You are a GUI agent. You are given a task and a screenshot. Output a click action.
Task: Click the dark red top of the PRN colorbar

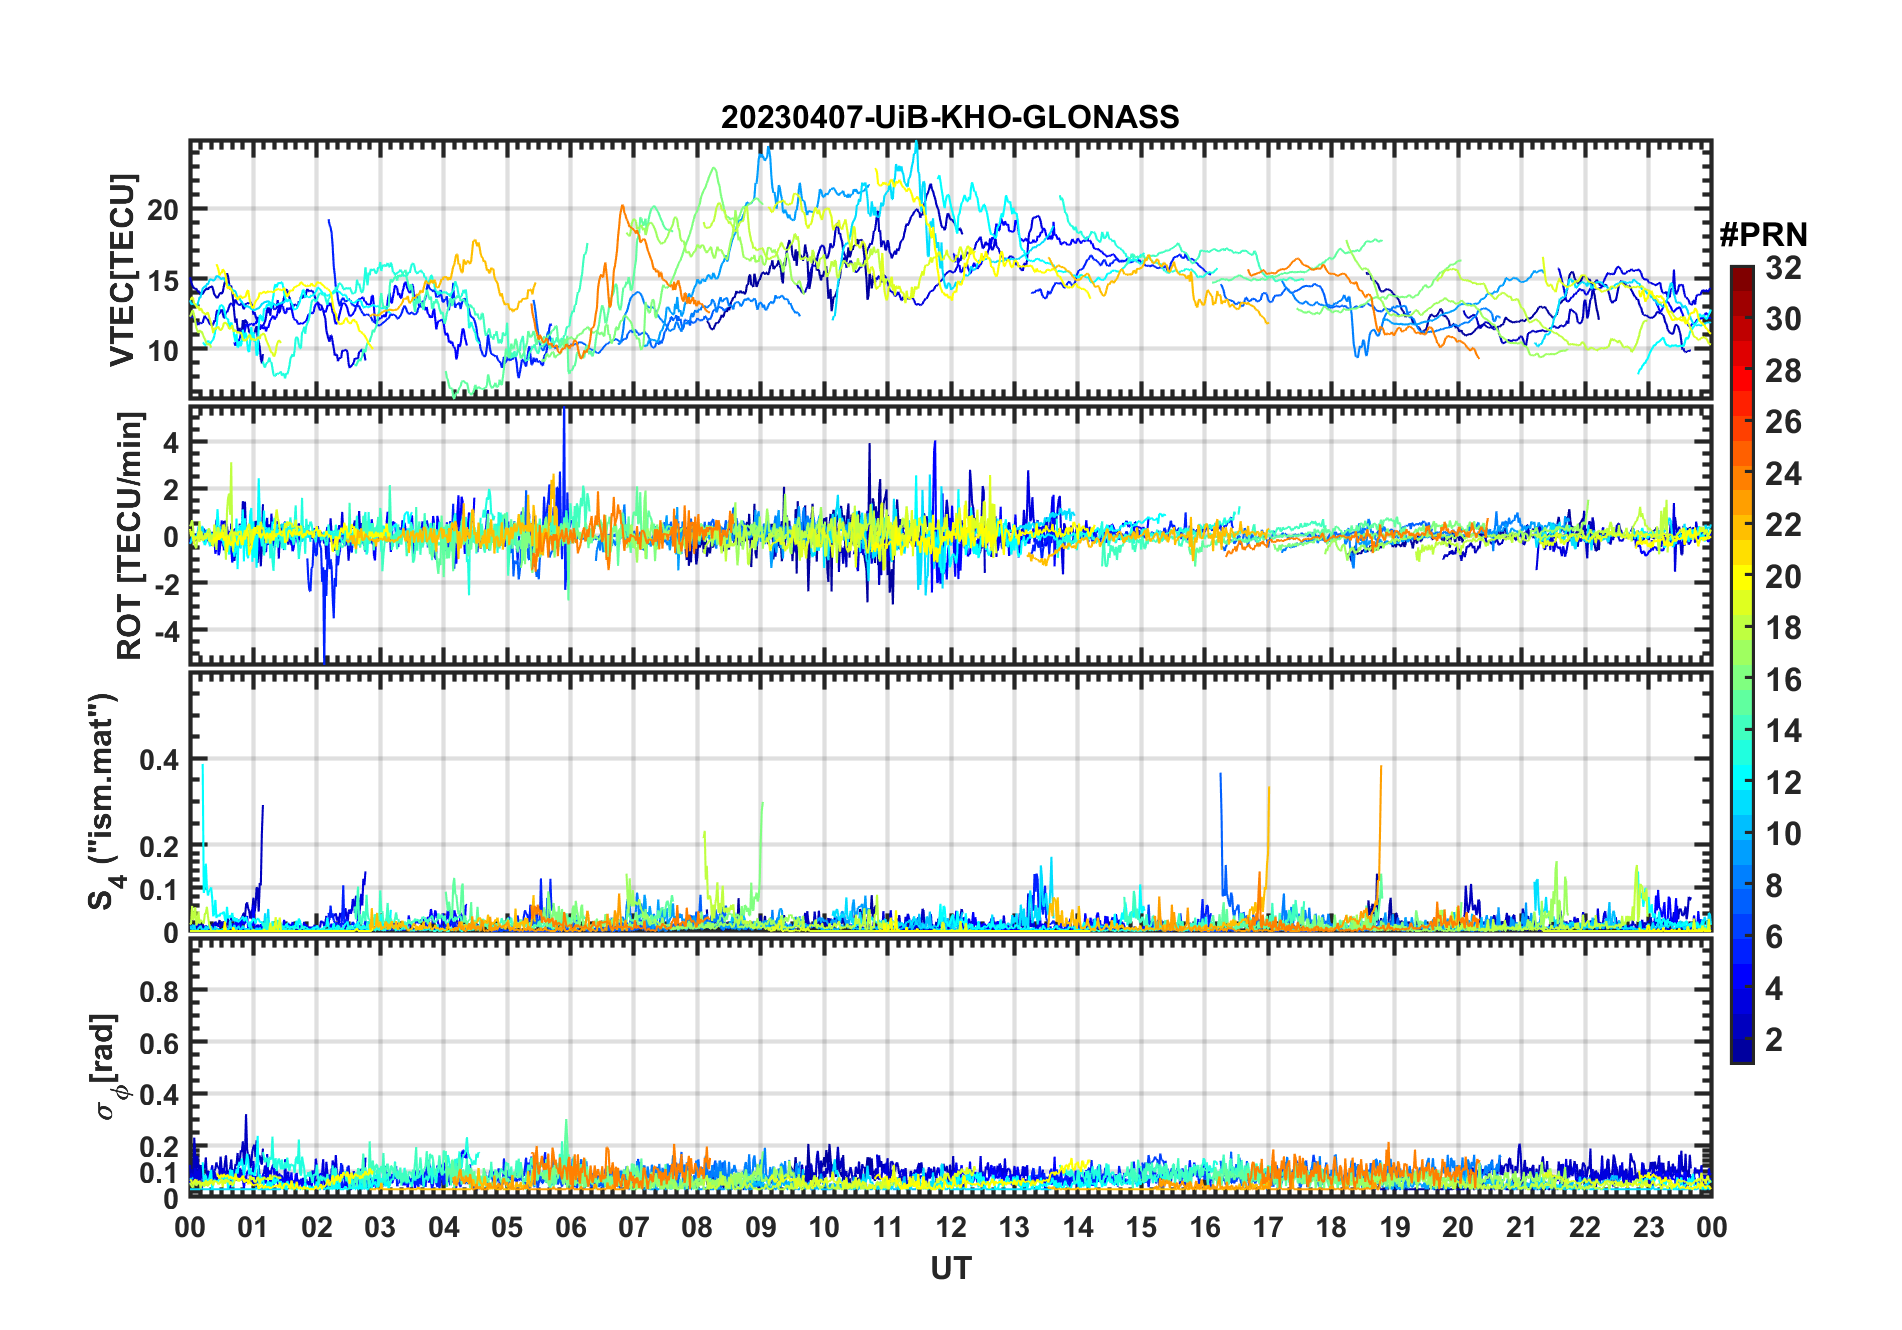(x=1741, y=273)
